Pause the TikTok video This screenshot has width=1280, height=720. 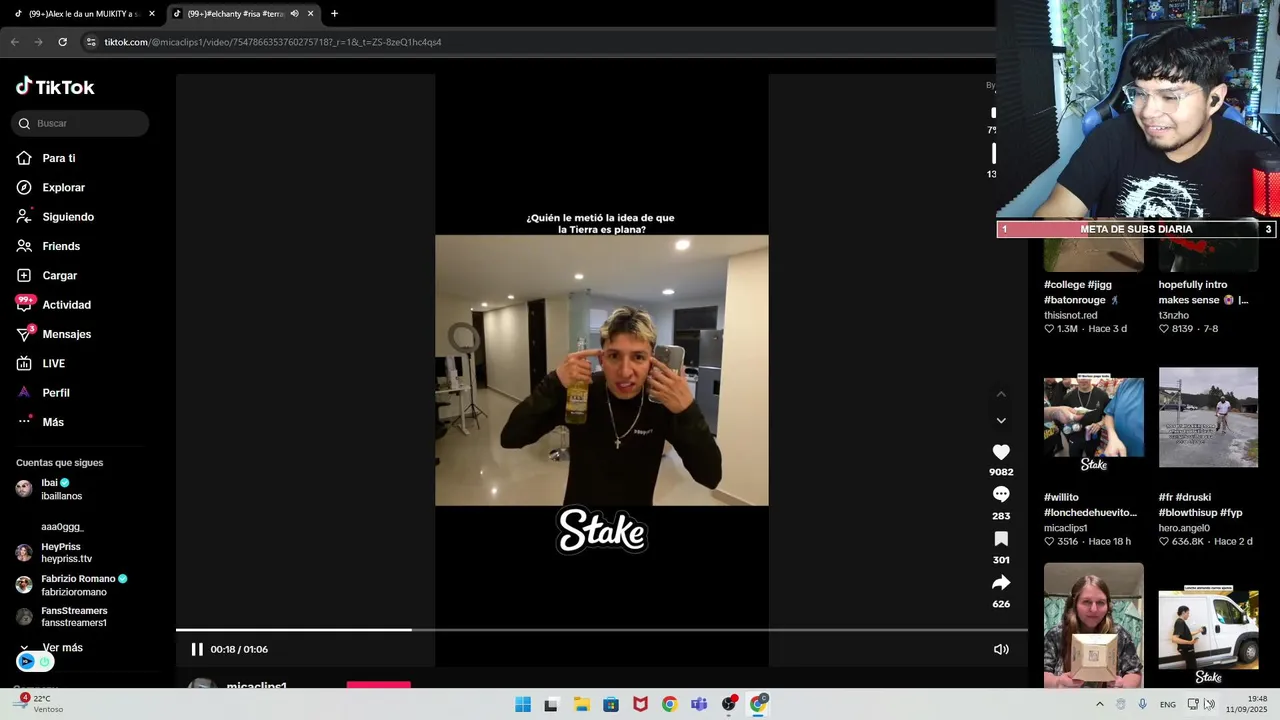point(197,649)
